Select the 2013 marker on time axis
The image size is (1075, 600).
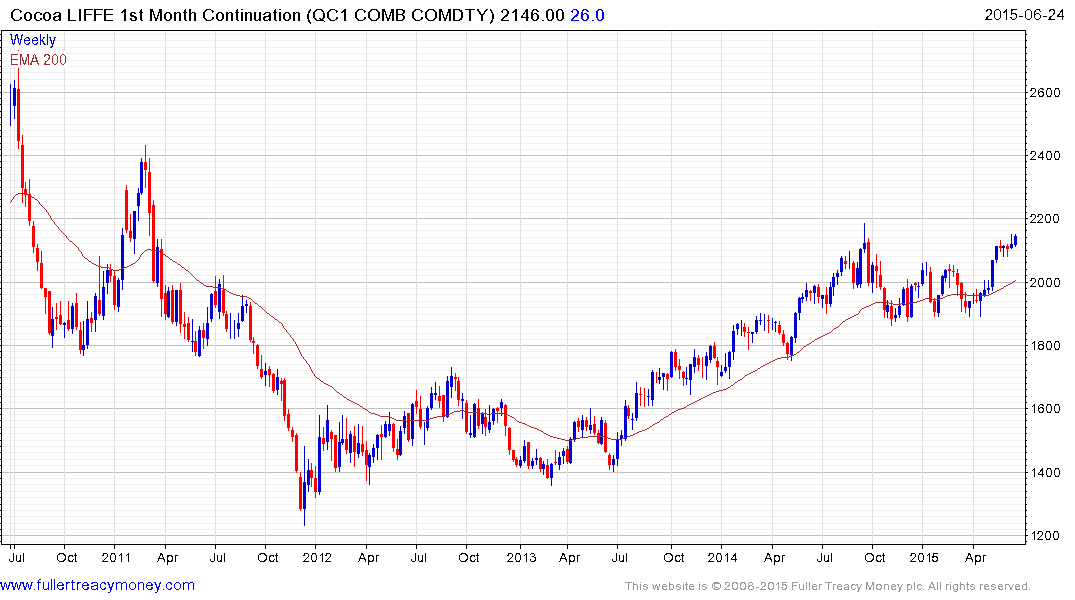point(519,558)
